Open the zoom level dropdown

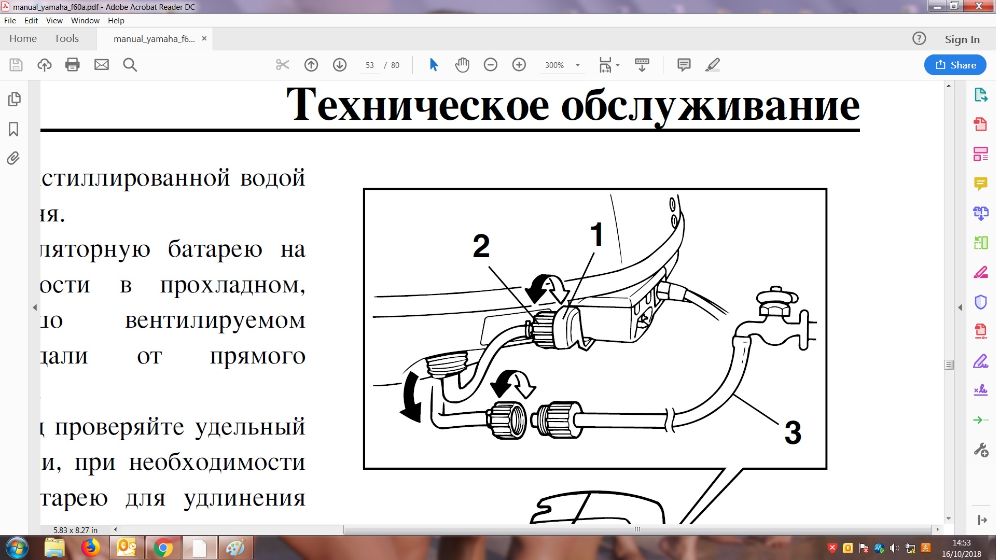[562, 65]
